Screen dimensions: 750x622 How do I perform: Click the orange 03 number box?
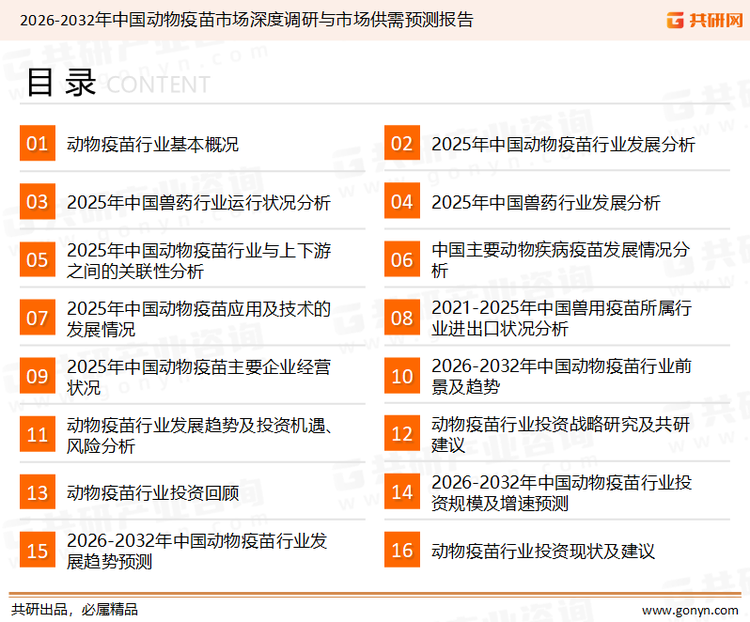[37, 201]
